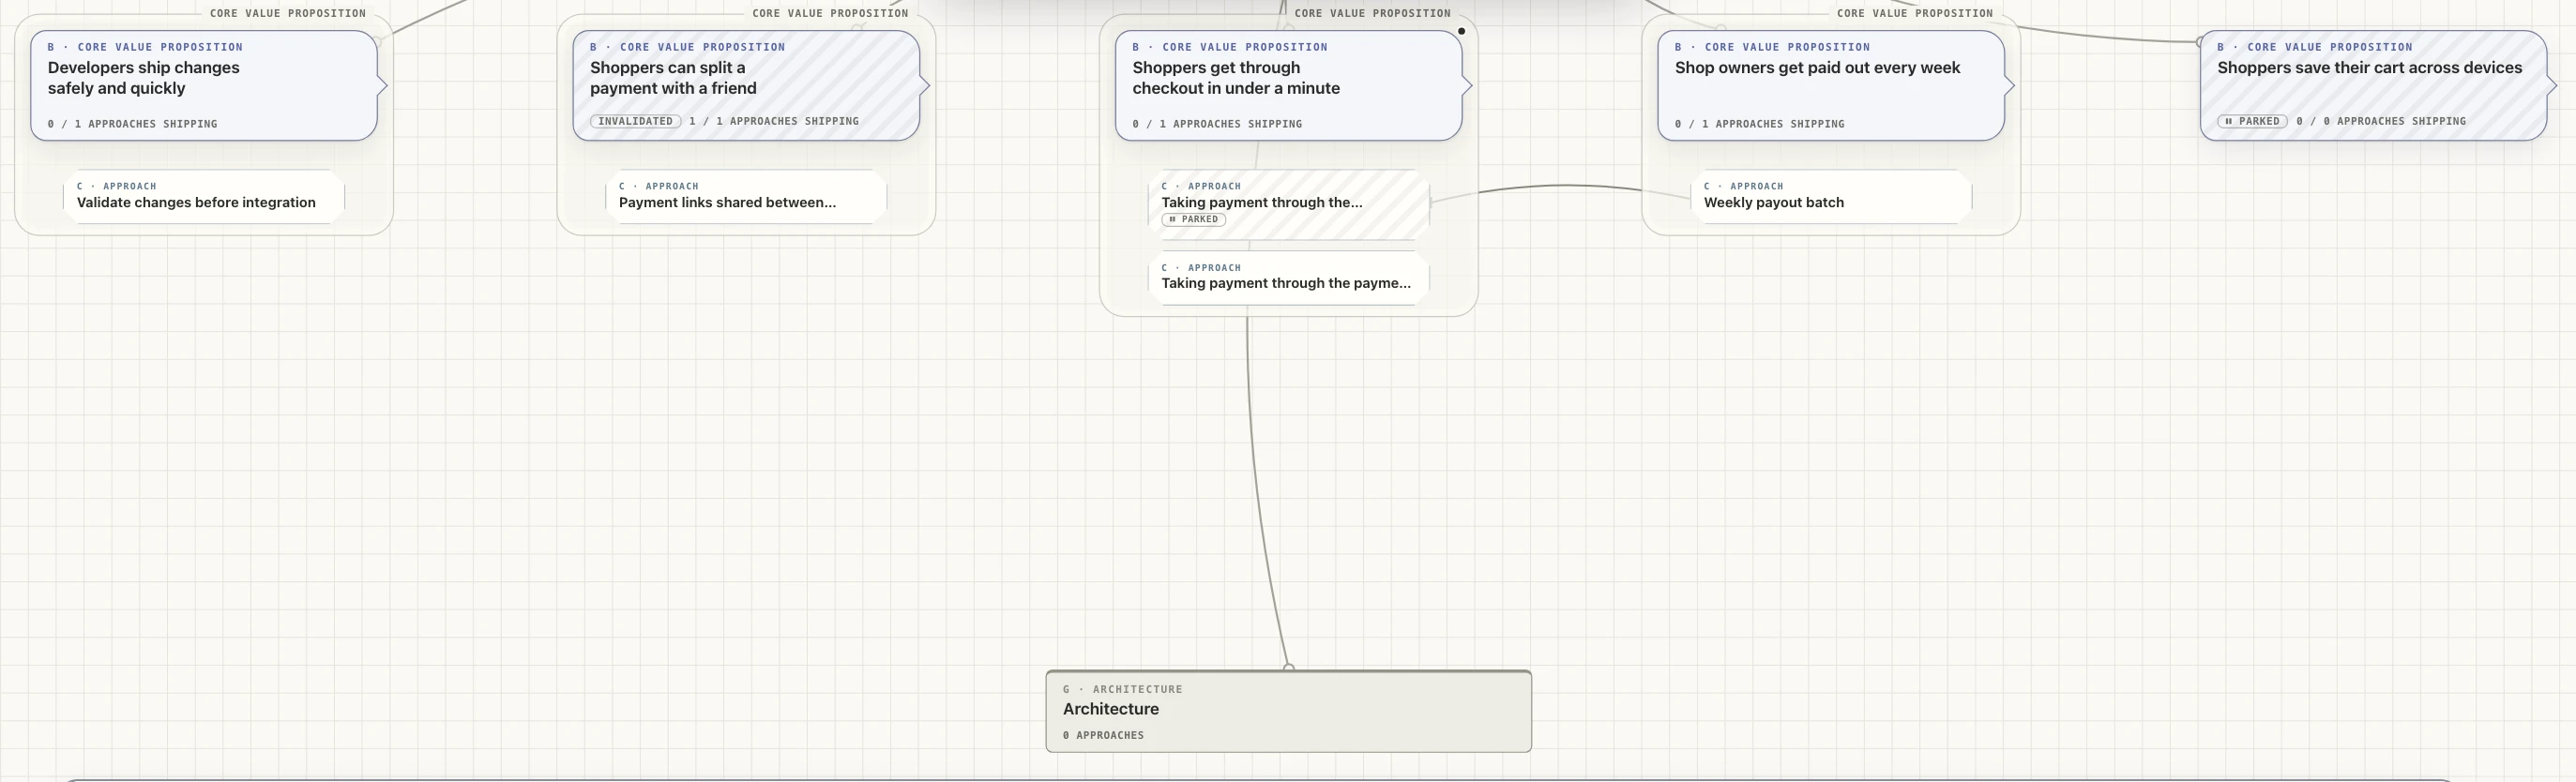Image resolution: width=2576 pixels, height=782 pixels.
Task: Open the "Shoppers save their cart across devices" card
Action: tap(2373, 85)
